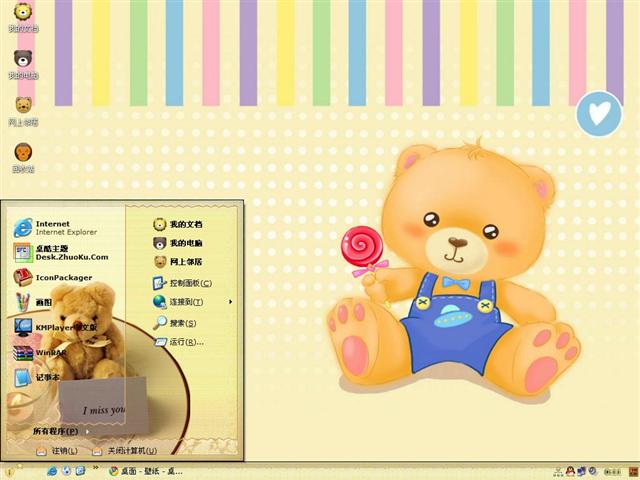Open KMPlayer 中文版 from start menu
The width and height of the screenshot is (640, 480).
point(56,327)
